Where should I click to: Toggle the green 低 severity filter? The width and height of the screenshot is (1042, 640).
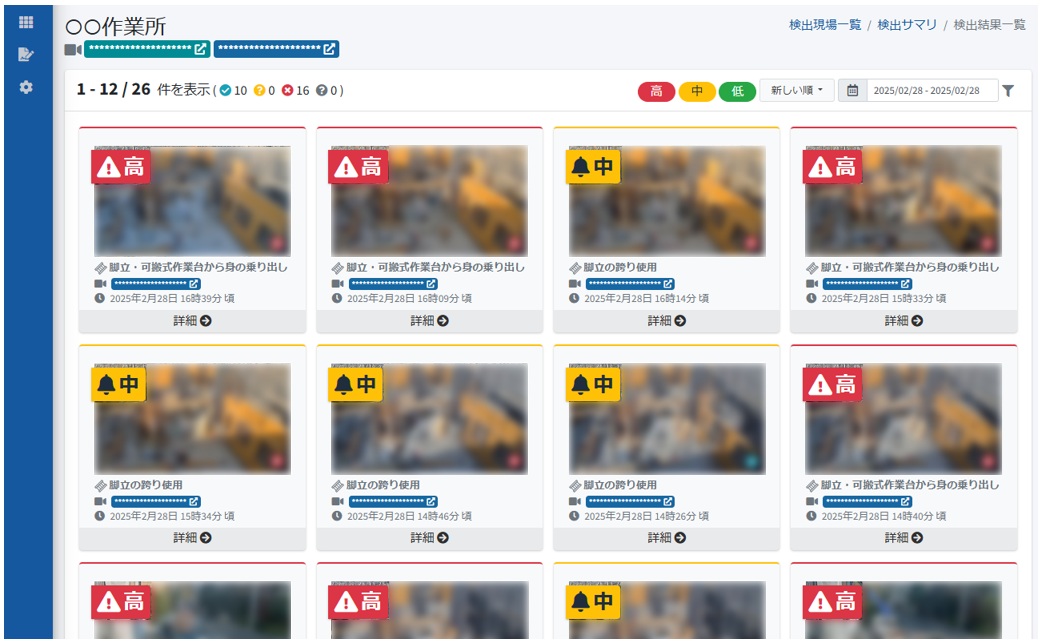point(738,91)
